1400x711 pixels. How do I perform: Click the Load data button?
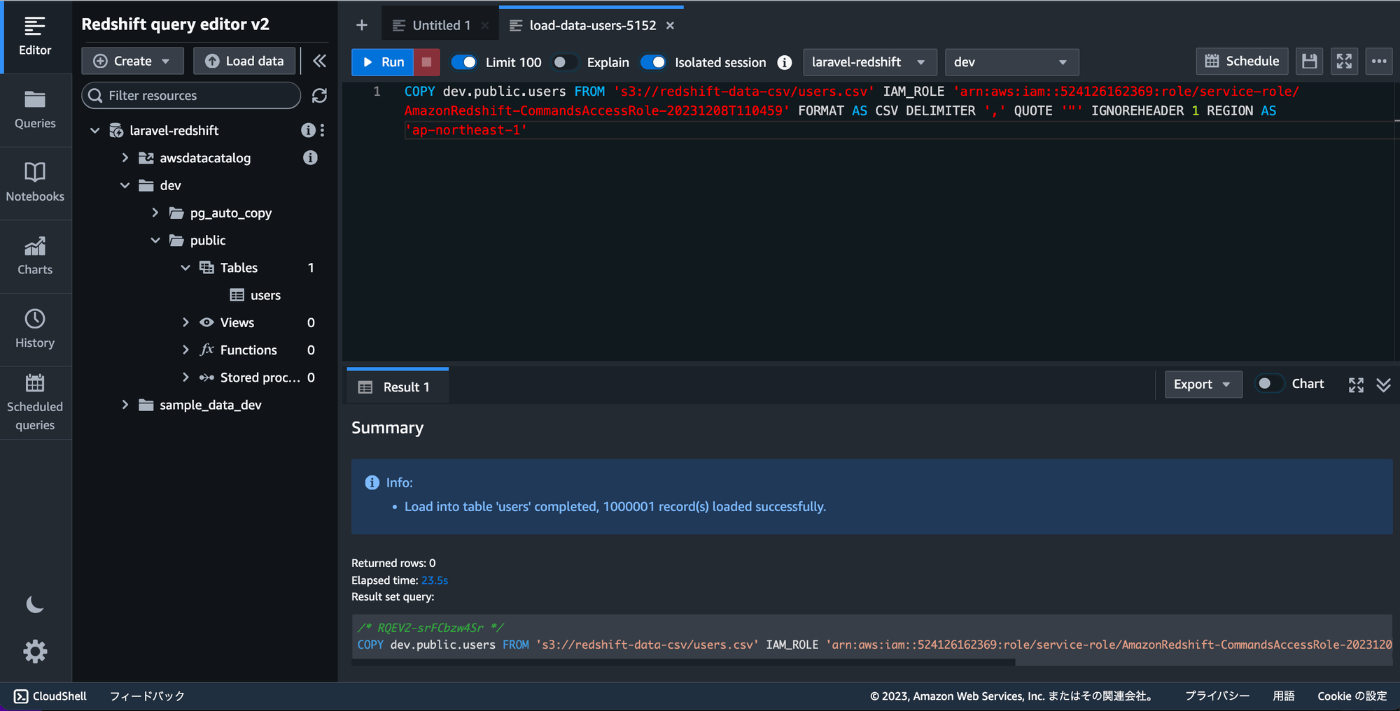(244, 61)
